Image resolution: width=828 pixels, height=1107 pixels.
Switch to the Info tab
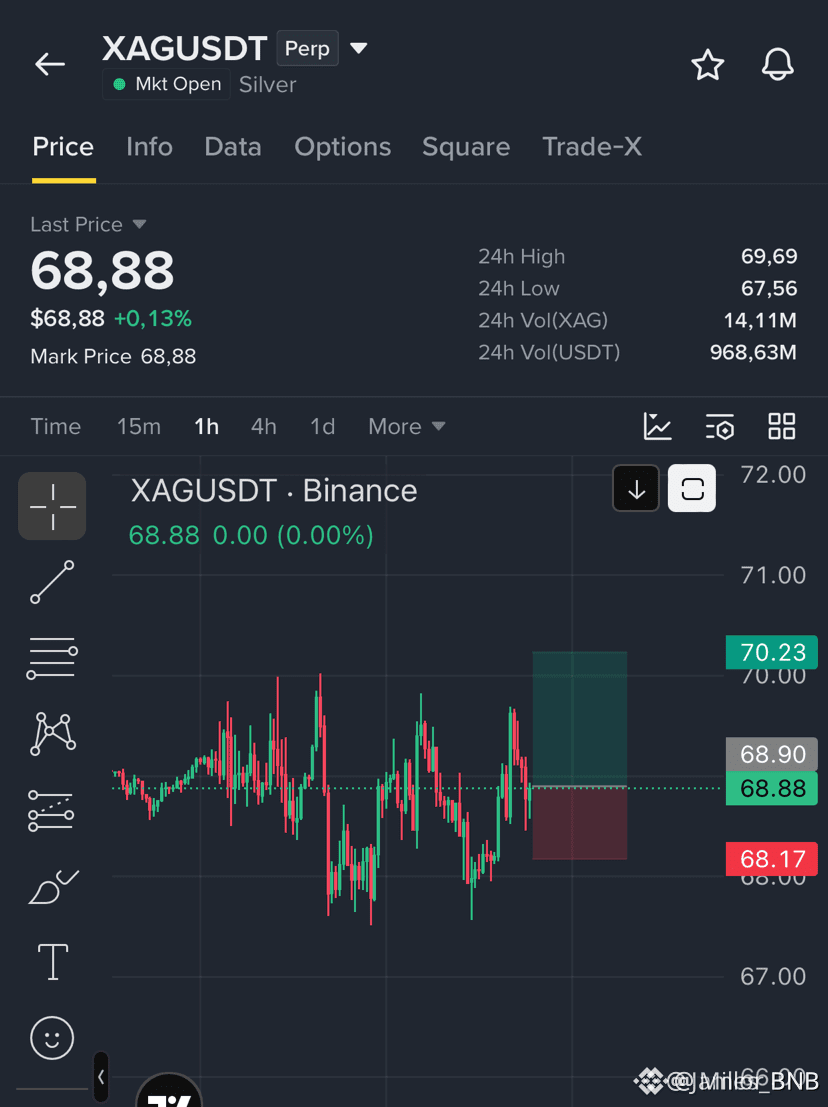coord(149,147)
